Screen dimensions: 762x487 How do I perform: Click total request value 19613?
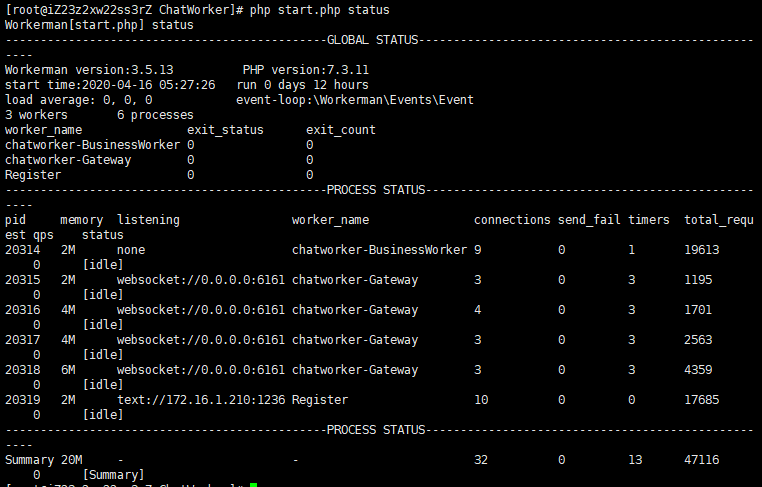(x=702, y=250)
